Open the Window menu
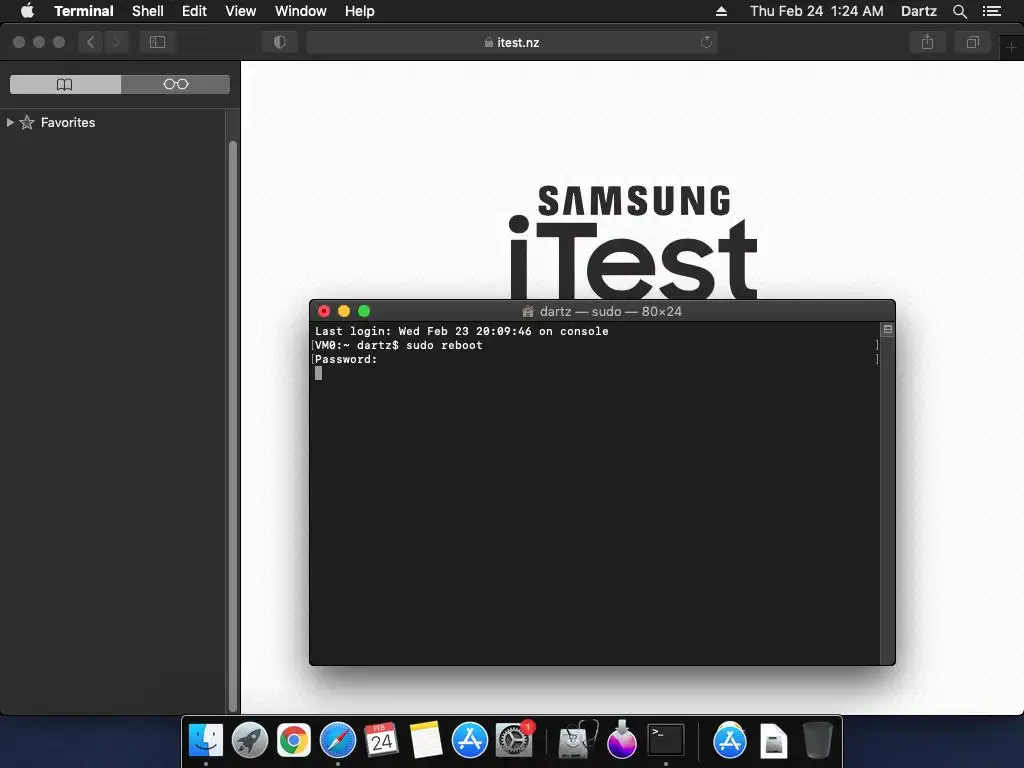This screenshot has width=1024, height=768. (300, 11)
